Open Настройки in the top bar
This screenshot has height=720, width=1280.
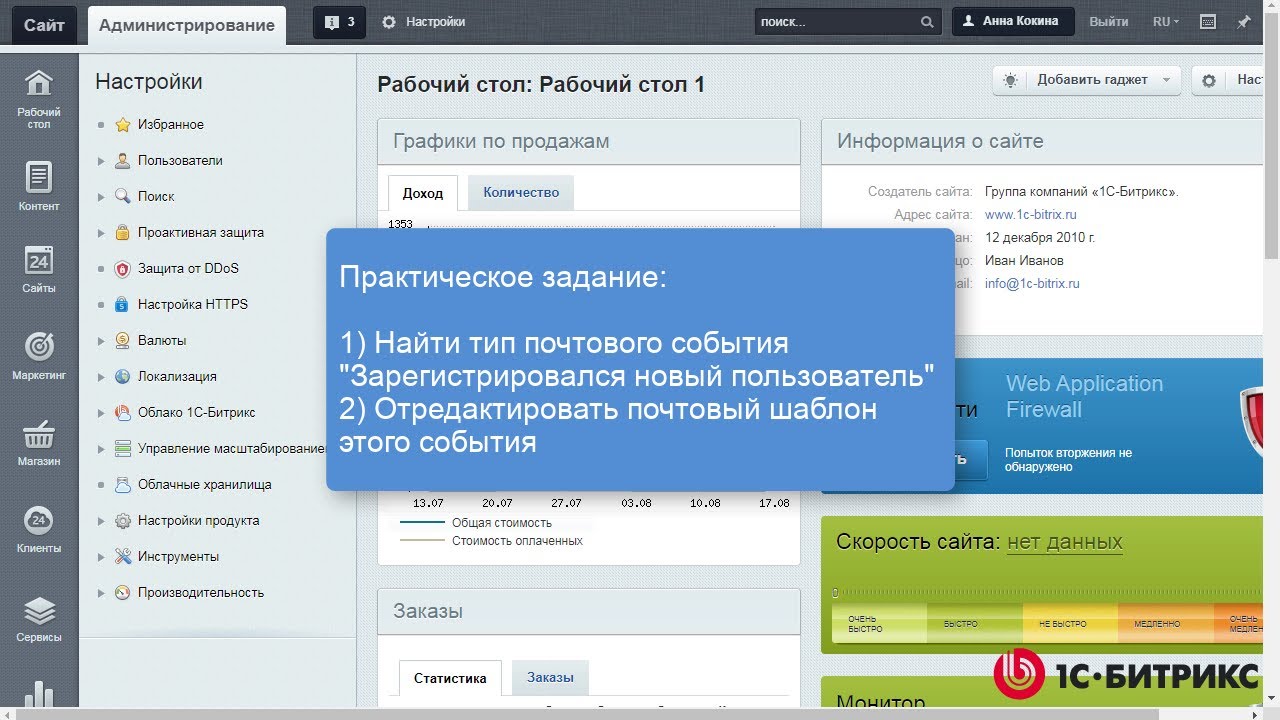point(423,22)
